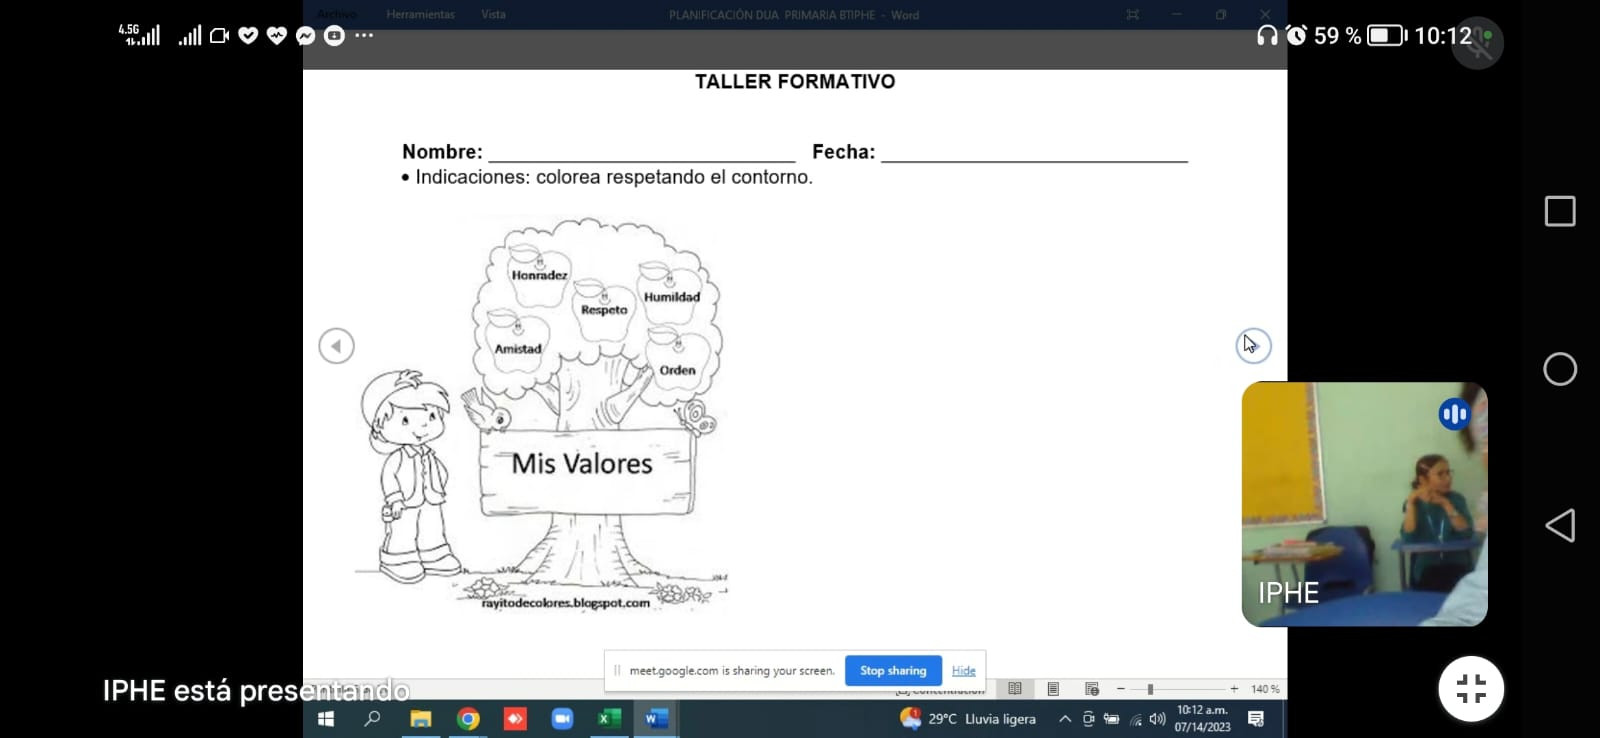Open the IPHE participant video tile

(x=1365, y=504)
